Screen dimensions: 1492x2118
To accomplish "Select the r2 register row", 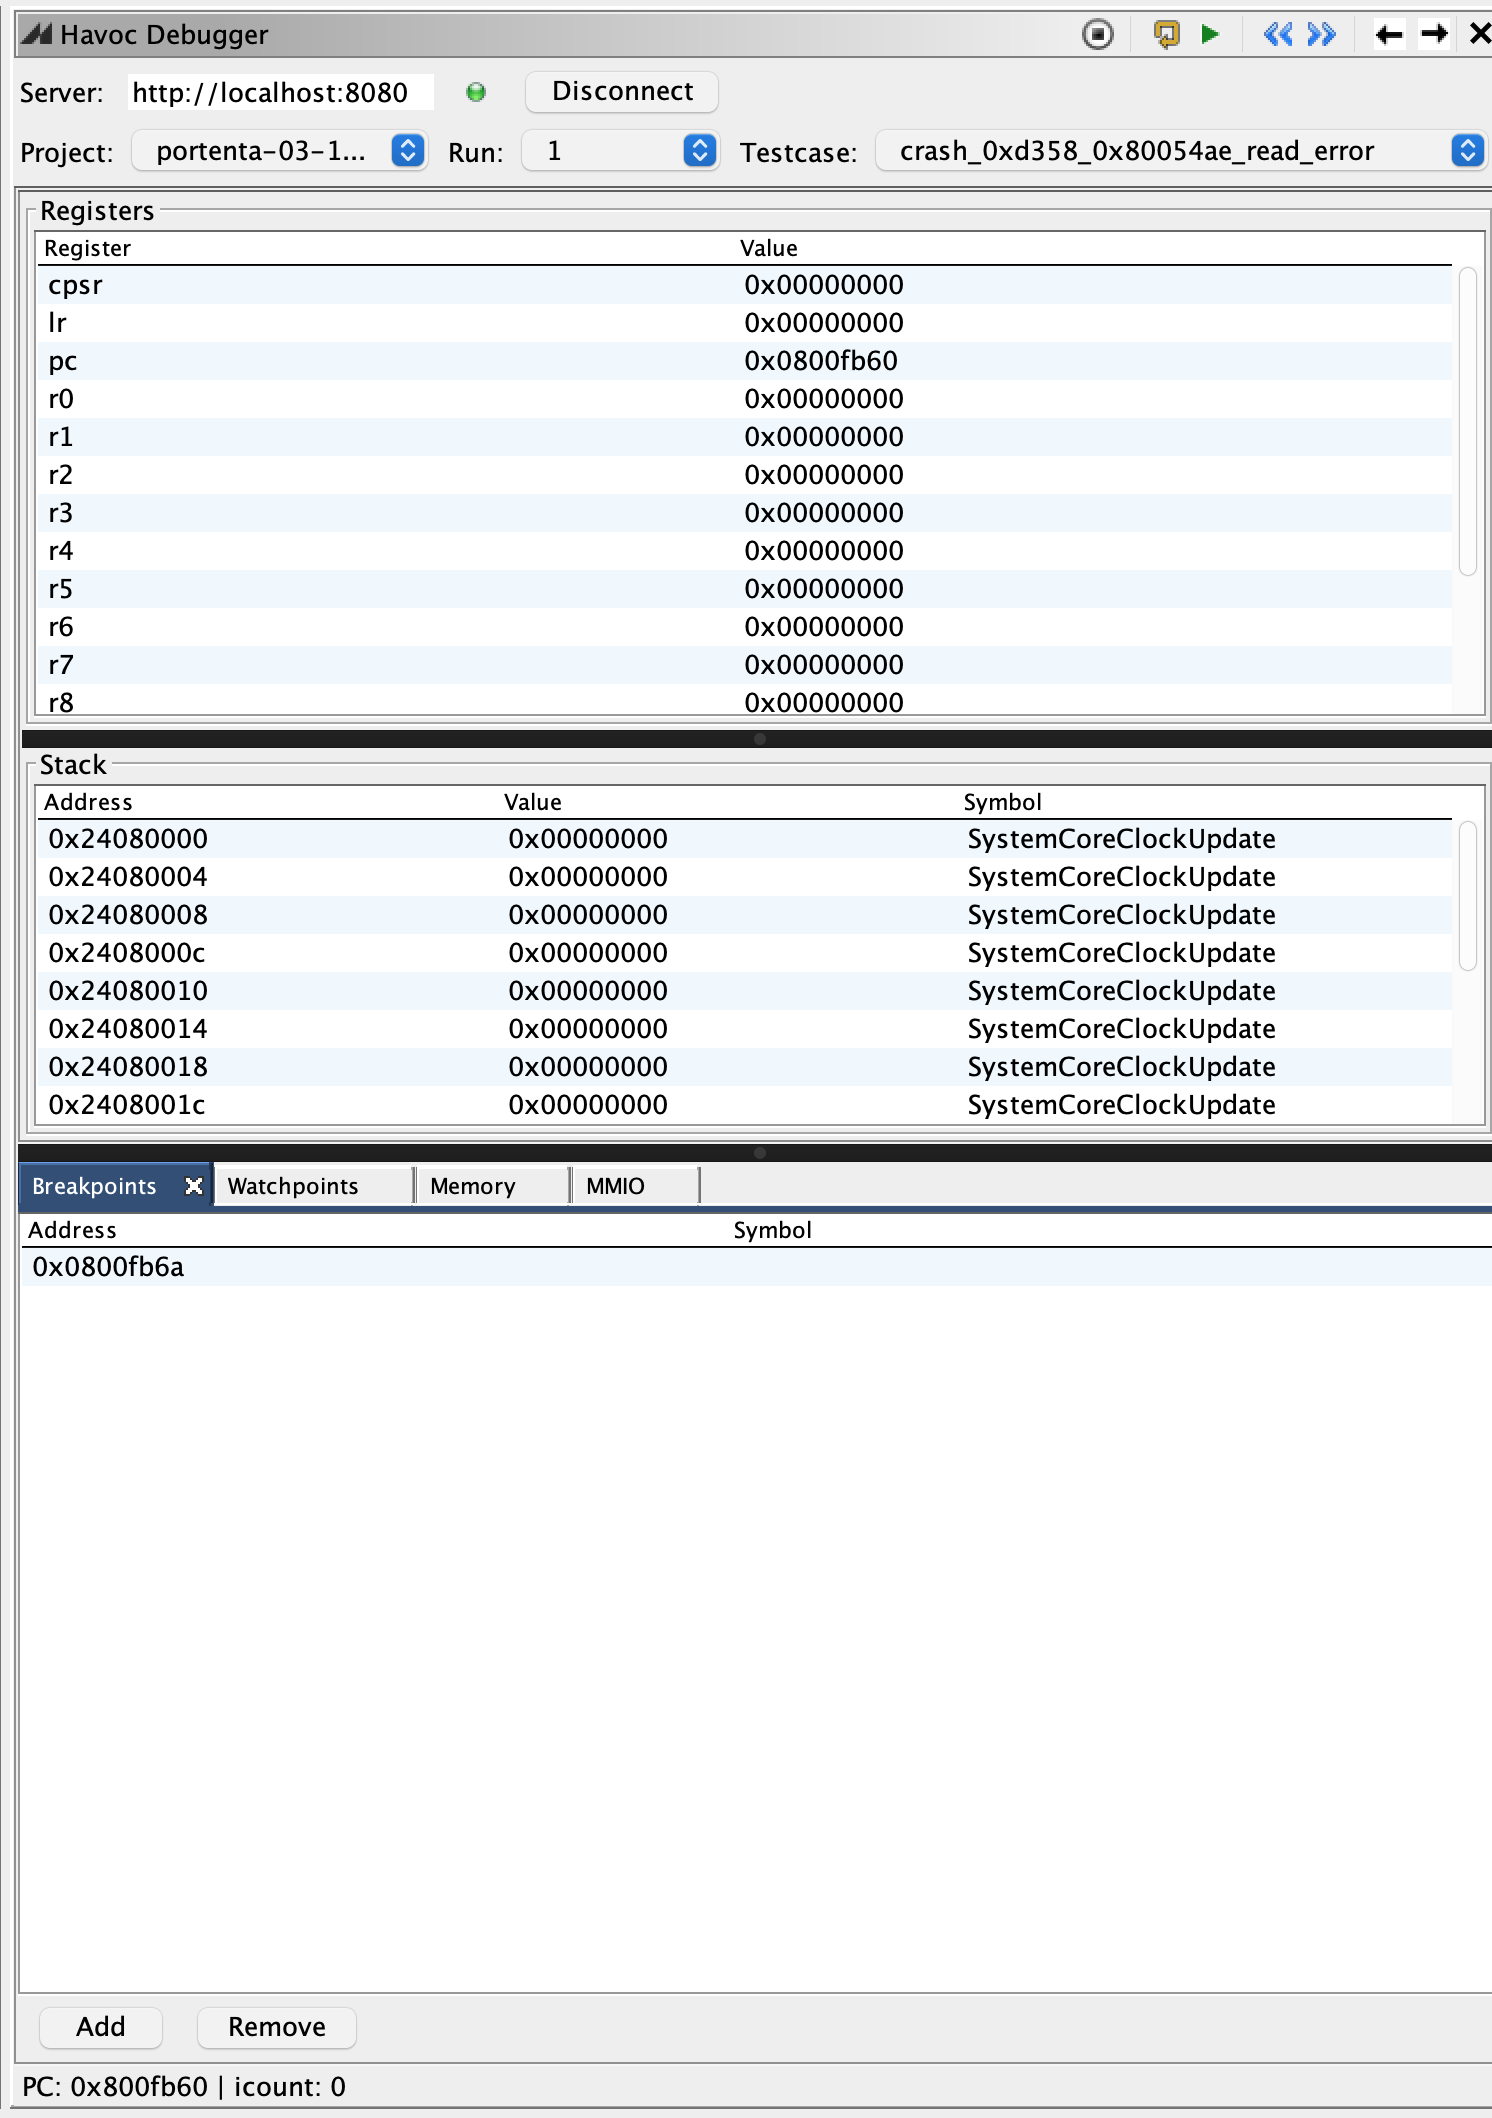I will (745, 475).
